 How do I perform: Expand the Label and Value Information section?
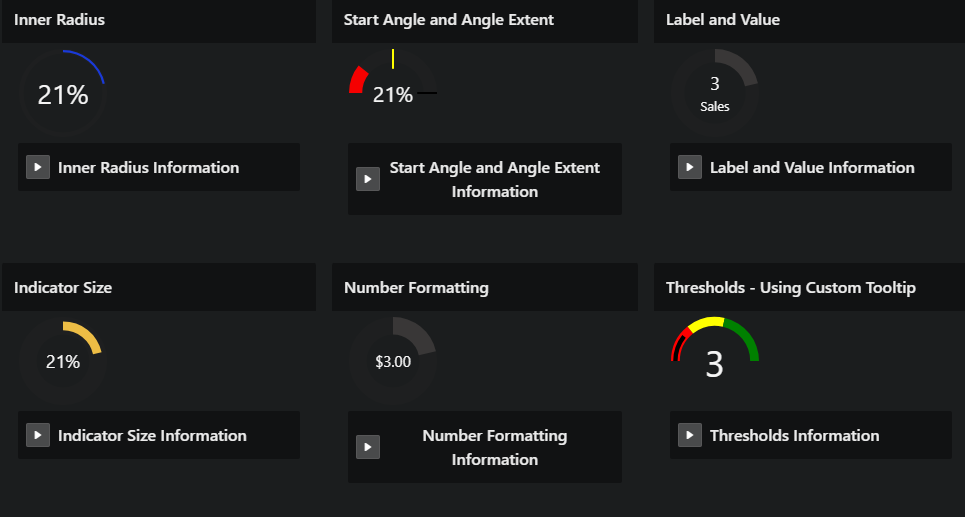(x=689, y=167)
